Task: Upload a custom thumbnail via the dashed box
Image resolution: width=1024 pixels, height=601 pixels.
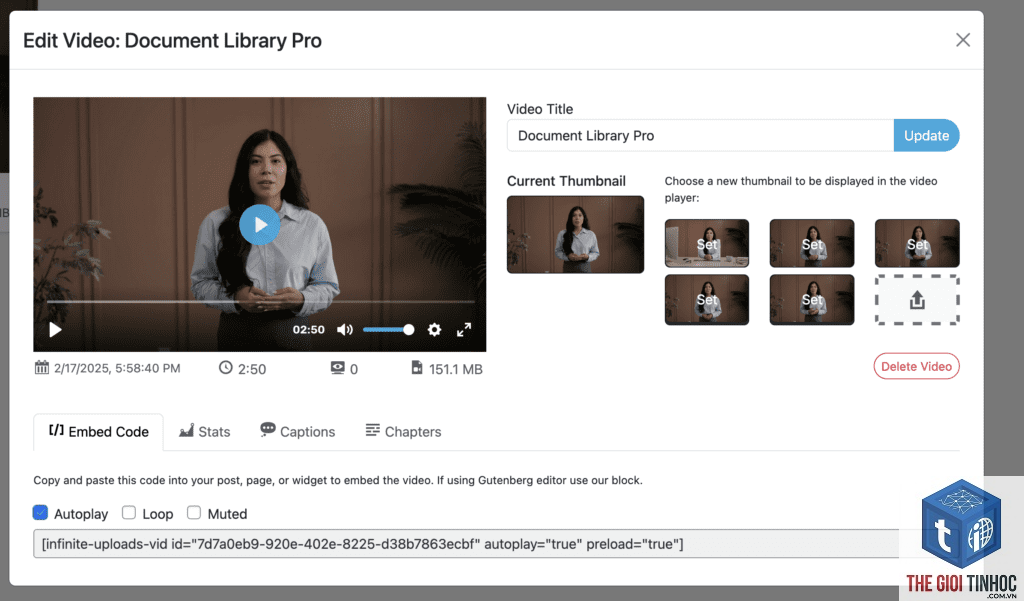Action: pos(917,300)
